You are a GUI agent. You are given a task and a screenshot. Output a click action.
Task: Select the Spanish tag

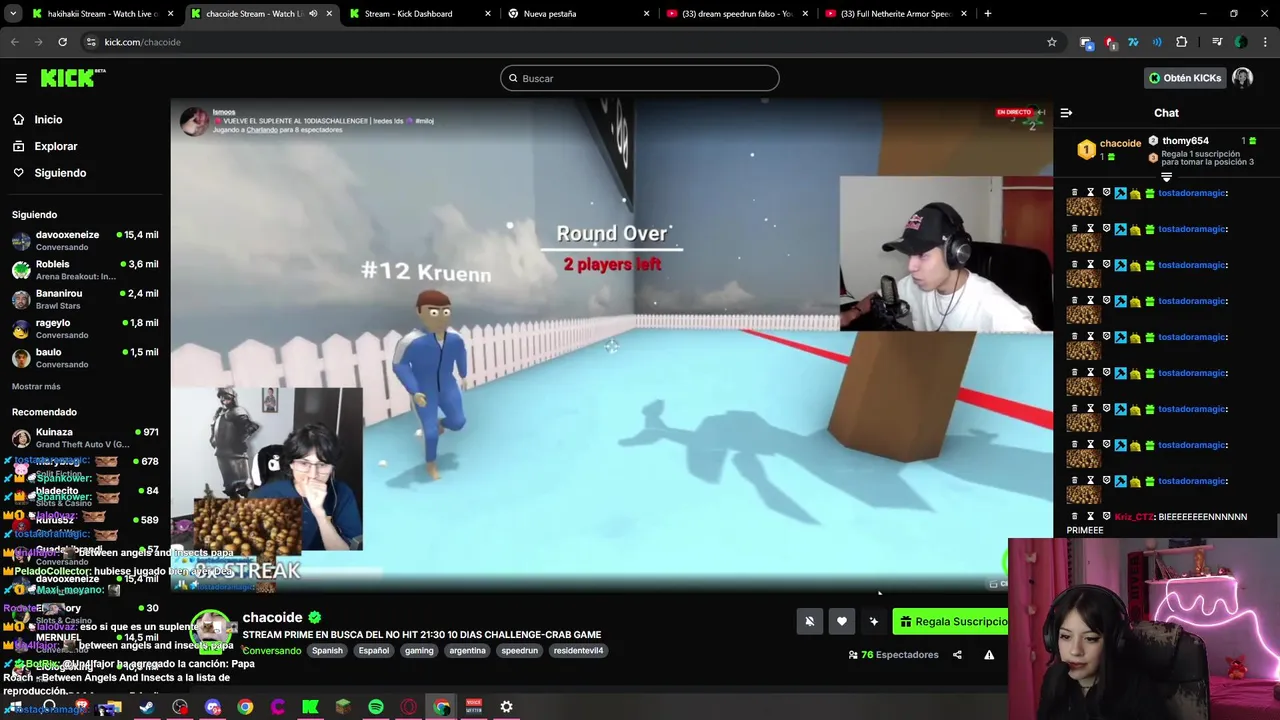(x=327, y=651)
